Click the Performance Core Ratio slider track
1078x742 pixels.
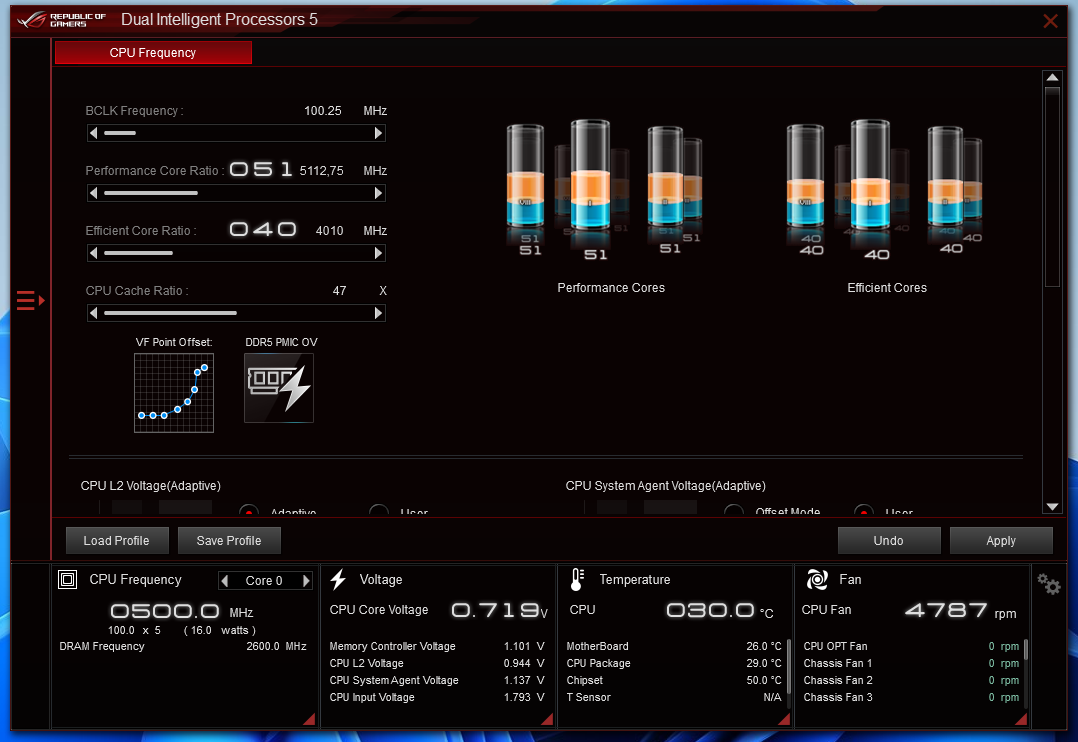(x=236, y=193)
